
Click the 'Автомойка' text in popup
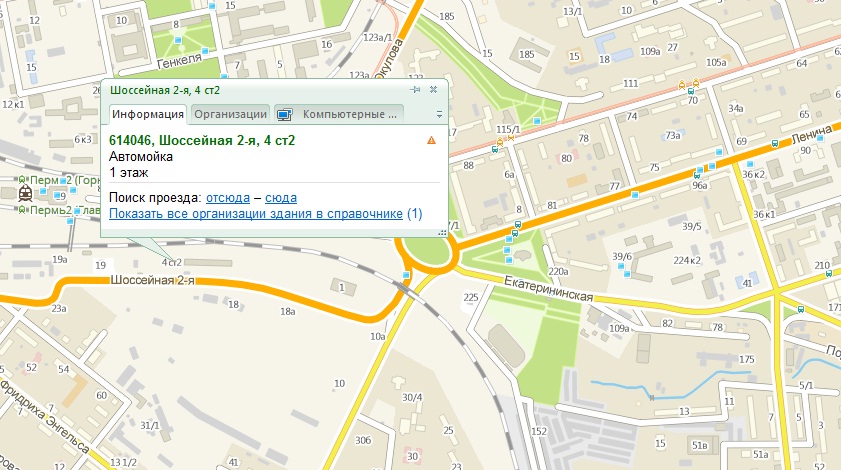coord(141,157)
